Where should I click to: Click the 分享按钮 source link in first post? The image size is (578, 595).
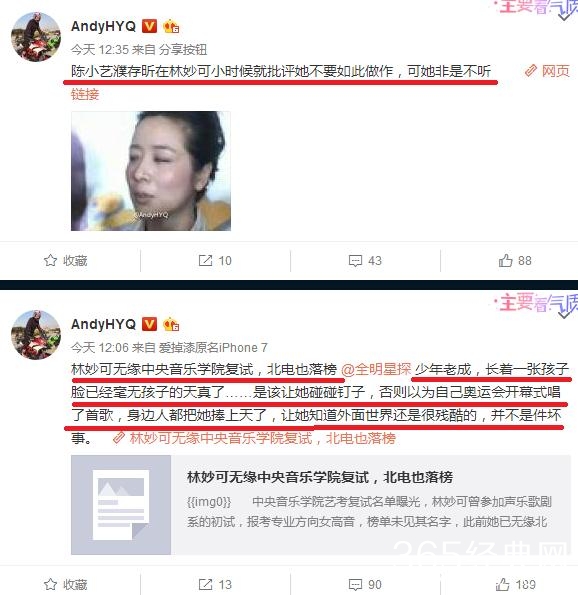[183, 49]
